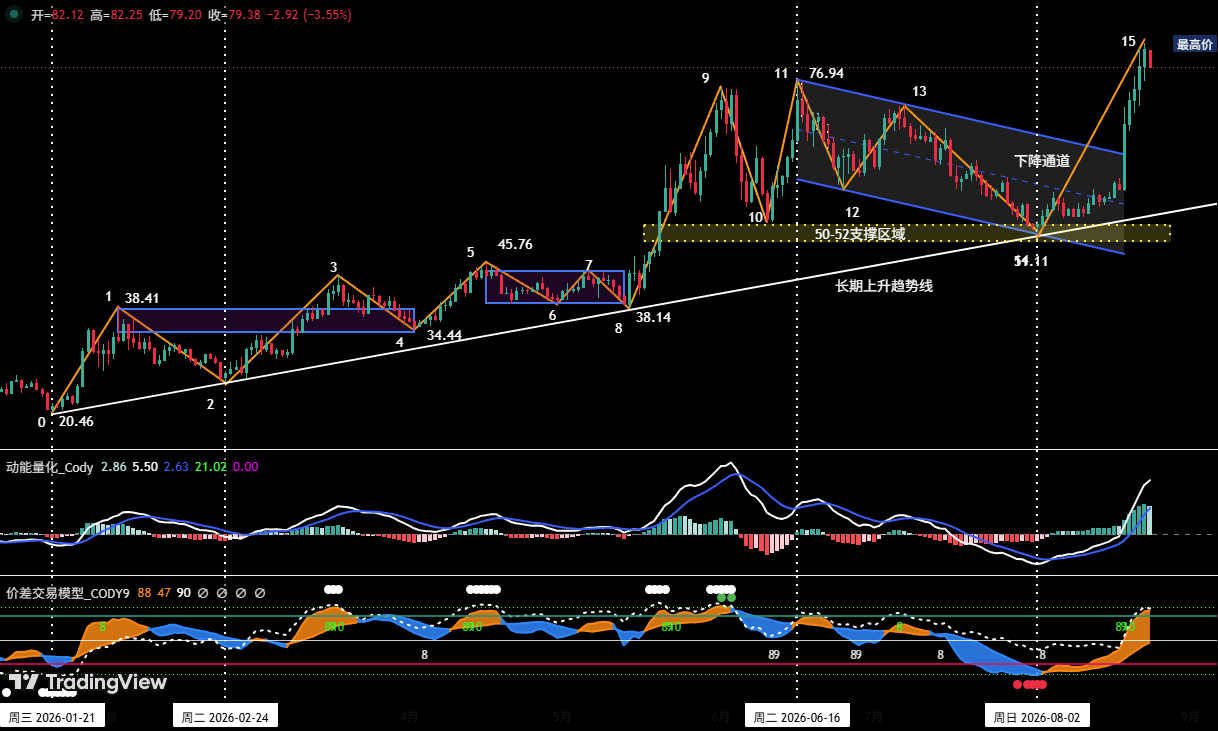Screen dimensions: 1218x731
Task: Select the purple rectangle spanning waves 1 to 4
Action: point(266,320)
